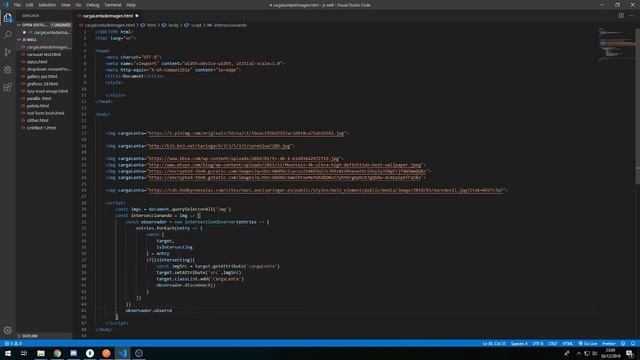The image size is (640, 360).
Task: Open the Edit menu
Action: click(x=29, y=5)
